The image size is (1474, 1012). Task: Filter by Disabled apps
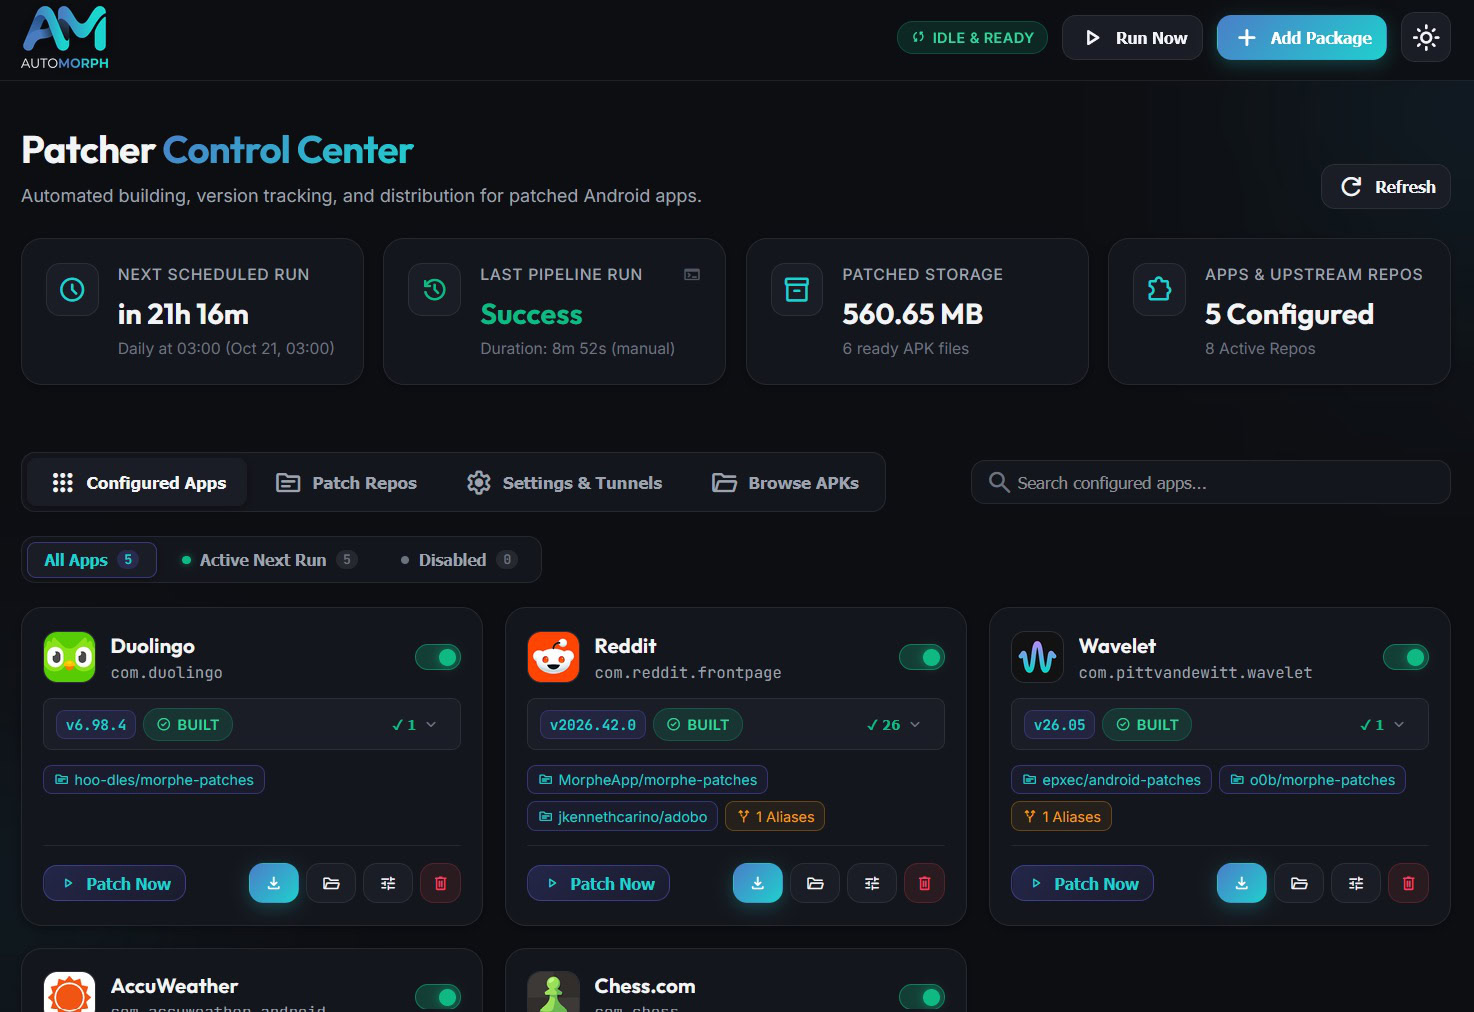click(x=459, y=560)
